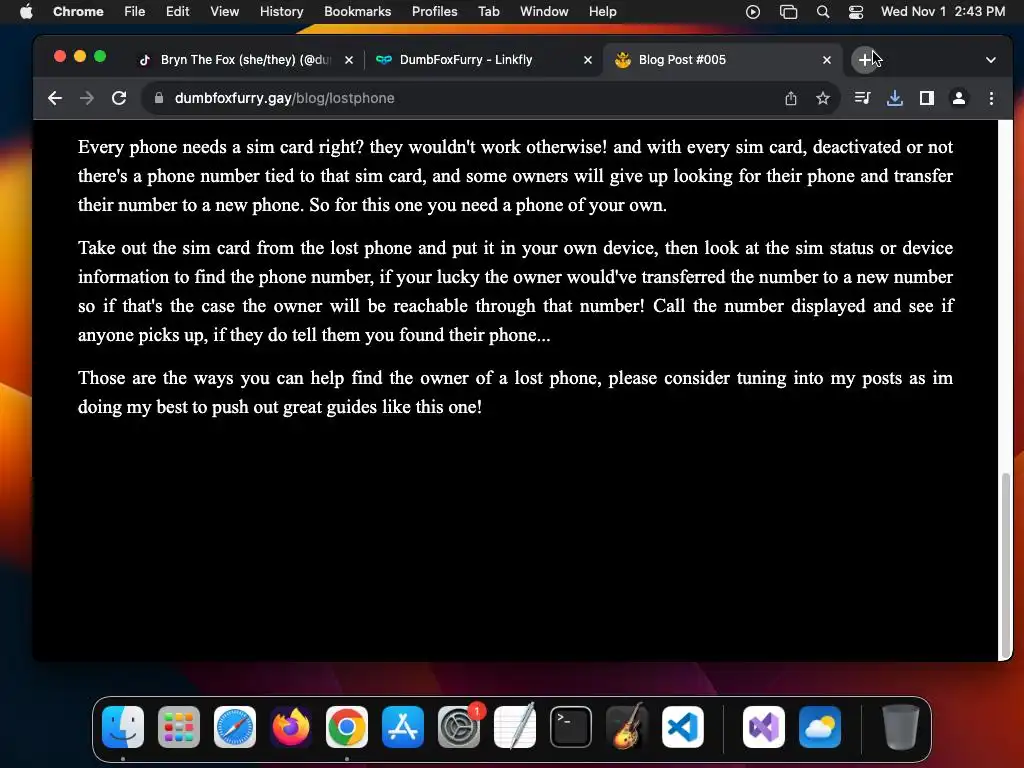Open System Settings from the Dock
The width and height of the screenshot is (1024, 768).
(459, 727)
